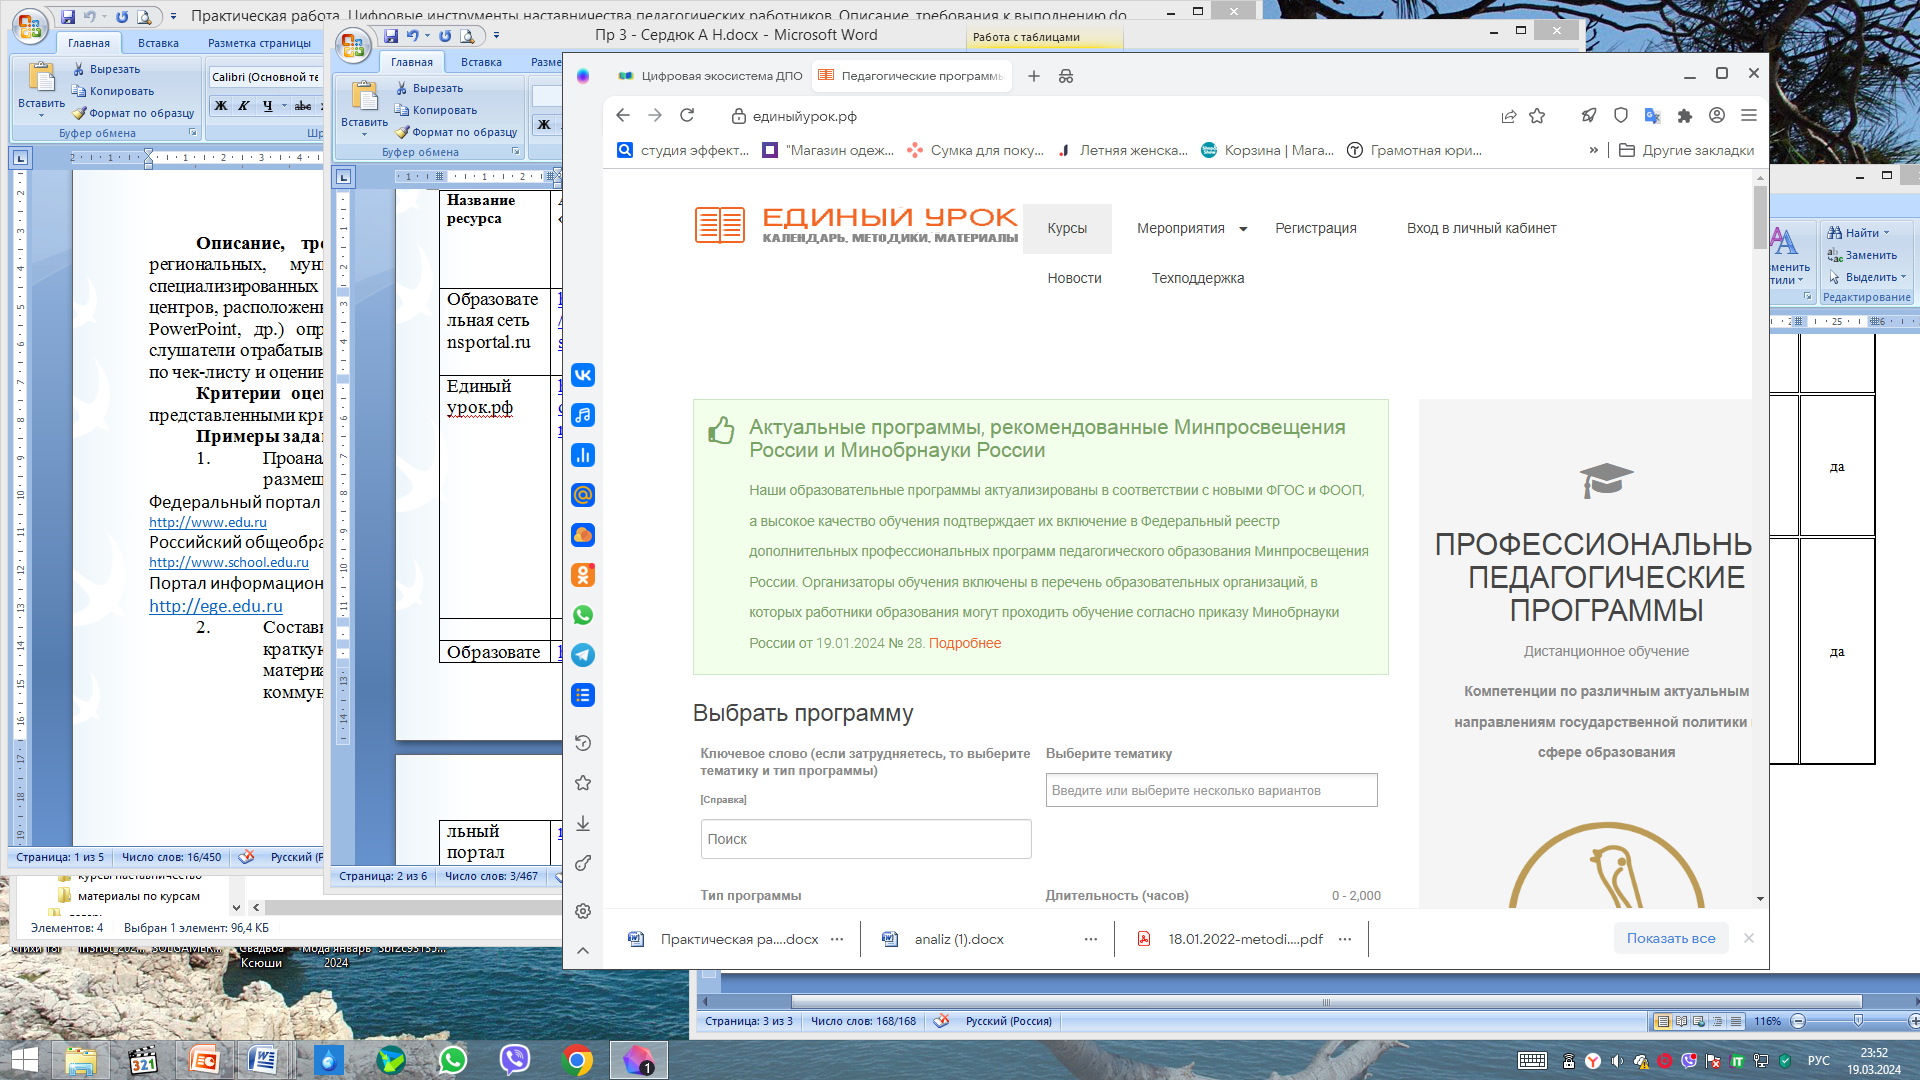This screenshot has height=1080, width=1920.
Task: Click the browser reload button
Action: pos(687,116)
